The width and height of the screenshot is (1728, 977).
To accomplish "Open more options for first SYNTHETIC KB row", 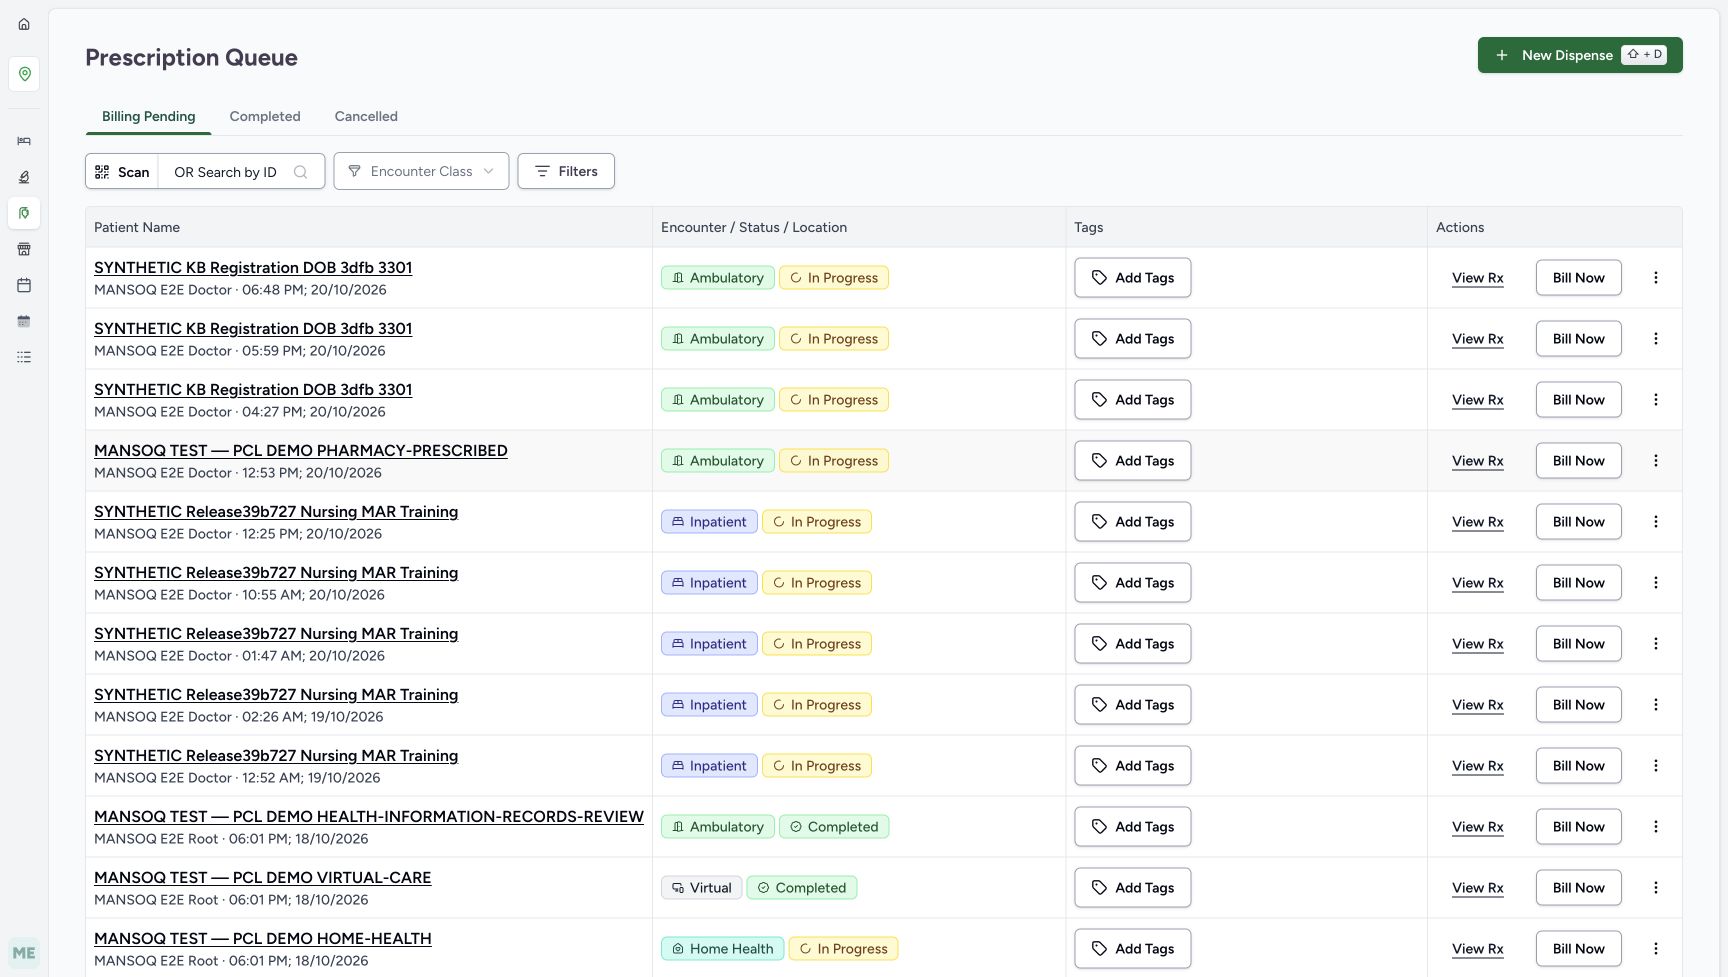I will pyautogui.click(x=1656, y=278).
